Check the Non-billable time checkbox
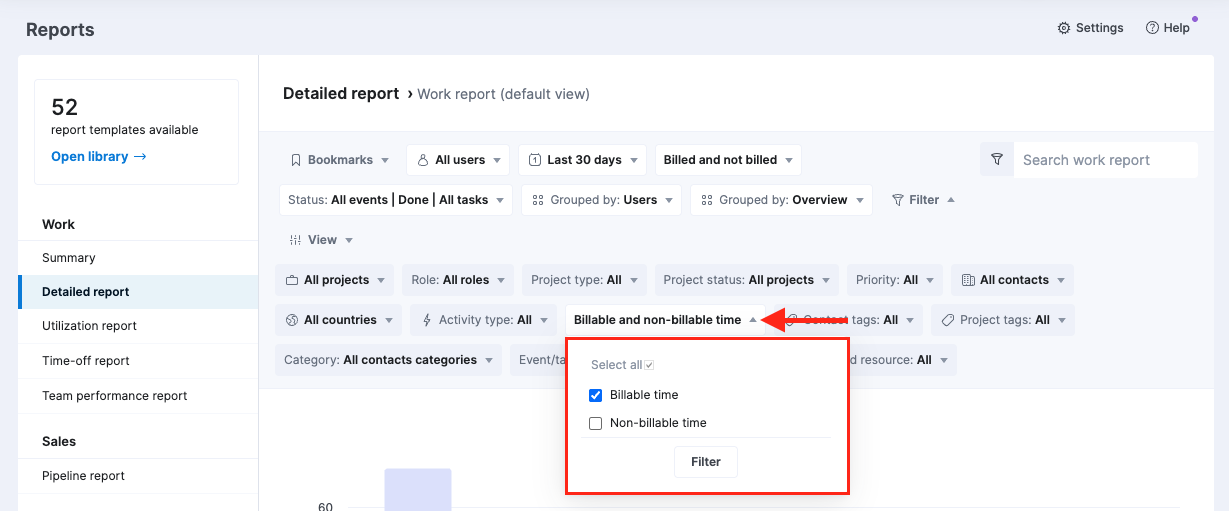Viewport: 1229px width, 511px height. coord(596,423)
